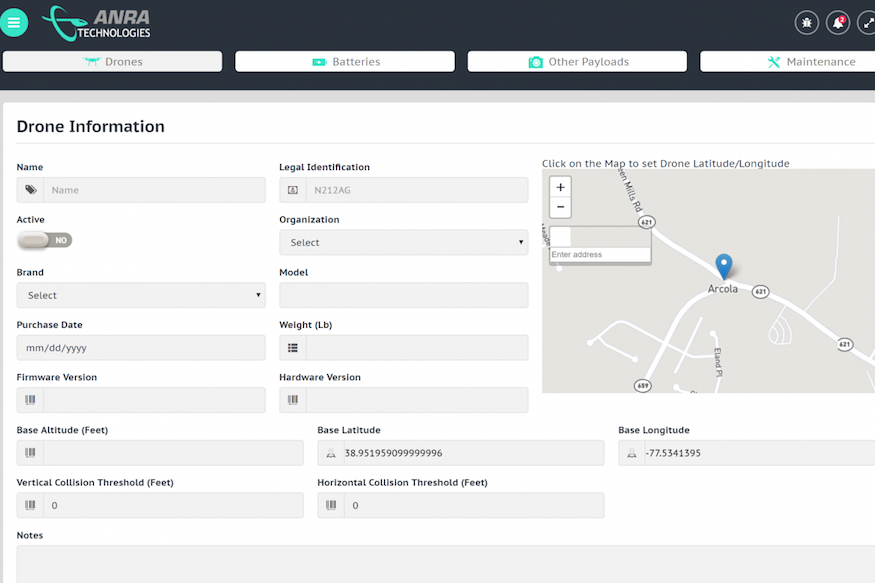
Task: Expand the Organization dropdown
Action: click(403, 242)
